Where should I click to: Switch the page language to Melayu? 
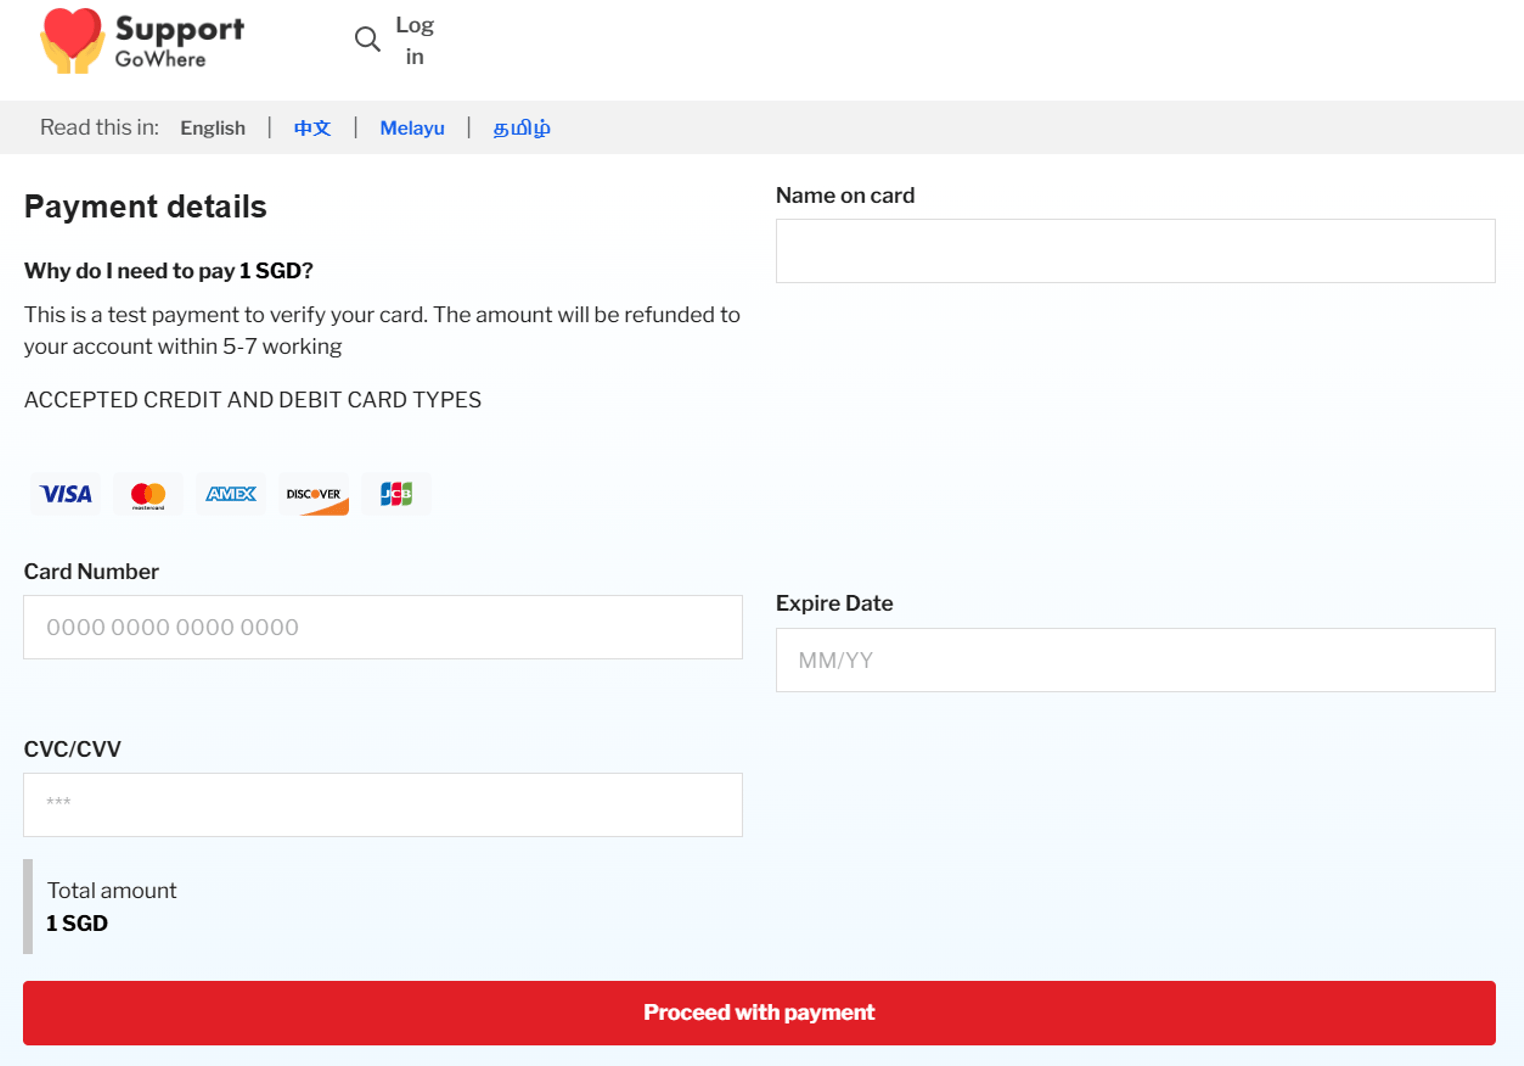point(412,128)
